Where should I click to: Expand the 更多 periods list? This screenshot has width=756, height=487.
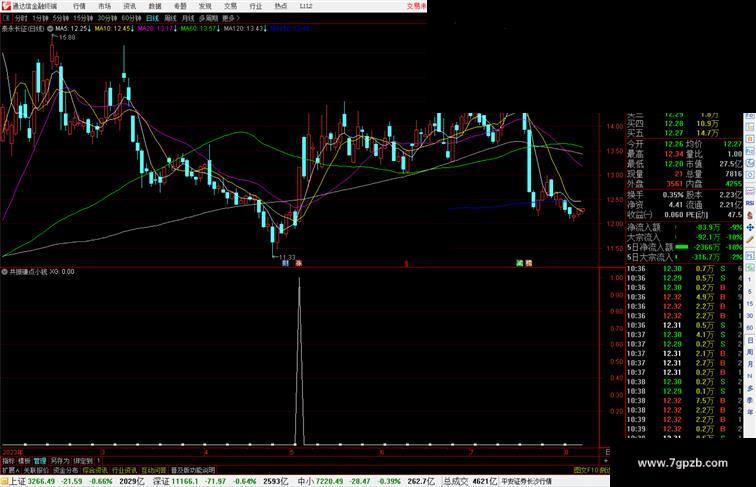pos(231,18)
